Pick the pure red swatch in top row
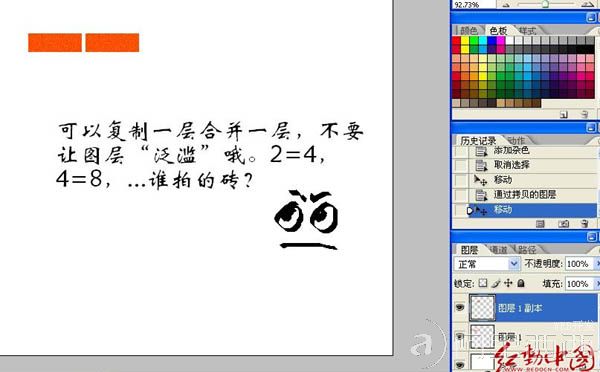Viewport: 600px width, 372px height. [x=456, y=41]
